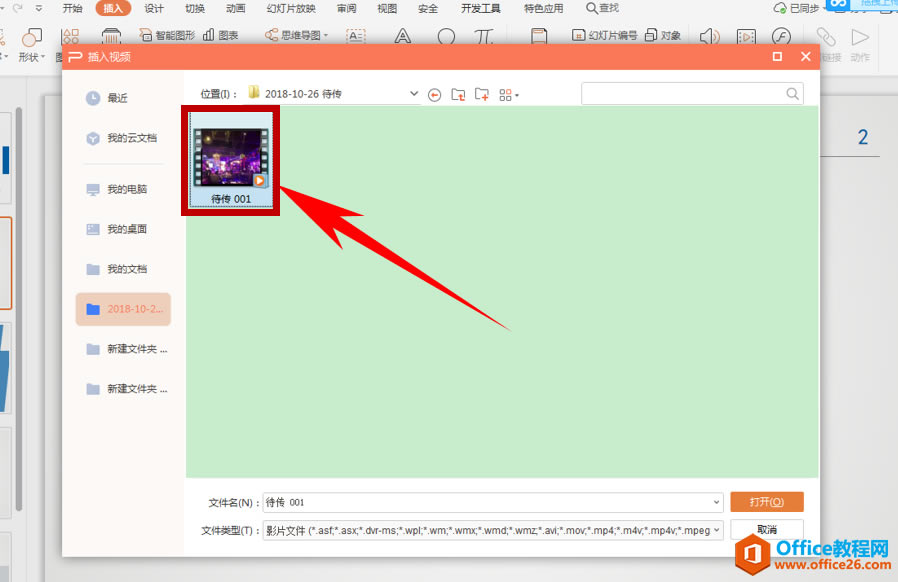Screen dimensions: 898x582
Task: Click the 智能图形 toolbar button
Action: 167,36
